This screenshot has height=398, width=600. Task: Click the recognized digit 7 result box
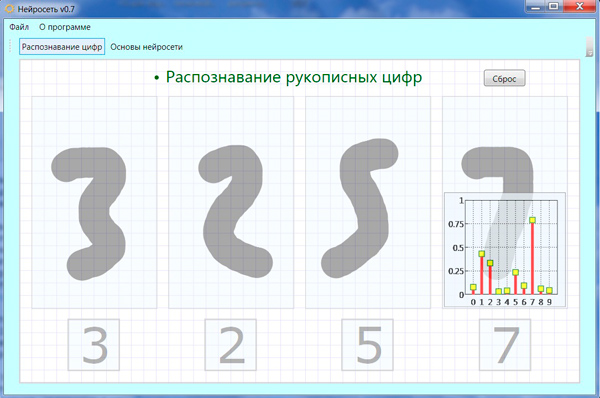tap(505, 345)
